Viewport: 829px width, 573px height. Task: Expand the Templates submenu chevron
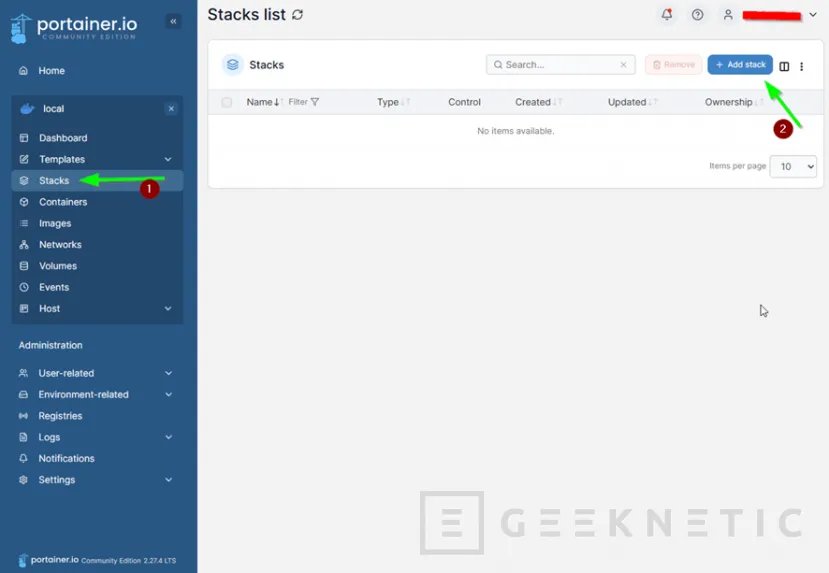(168, 159)
